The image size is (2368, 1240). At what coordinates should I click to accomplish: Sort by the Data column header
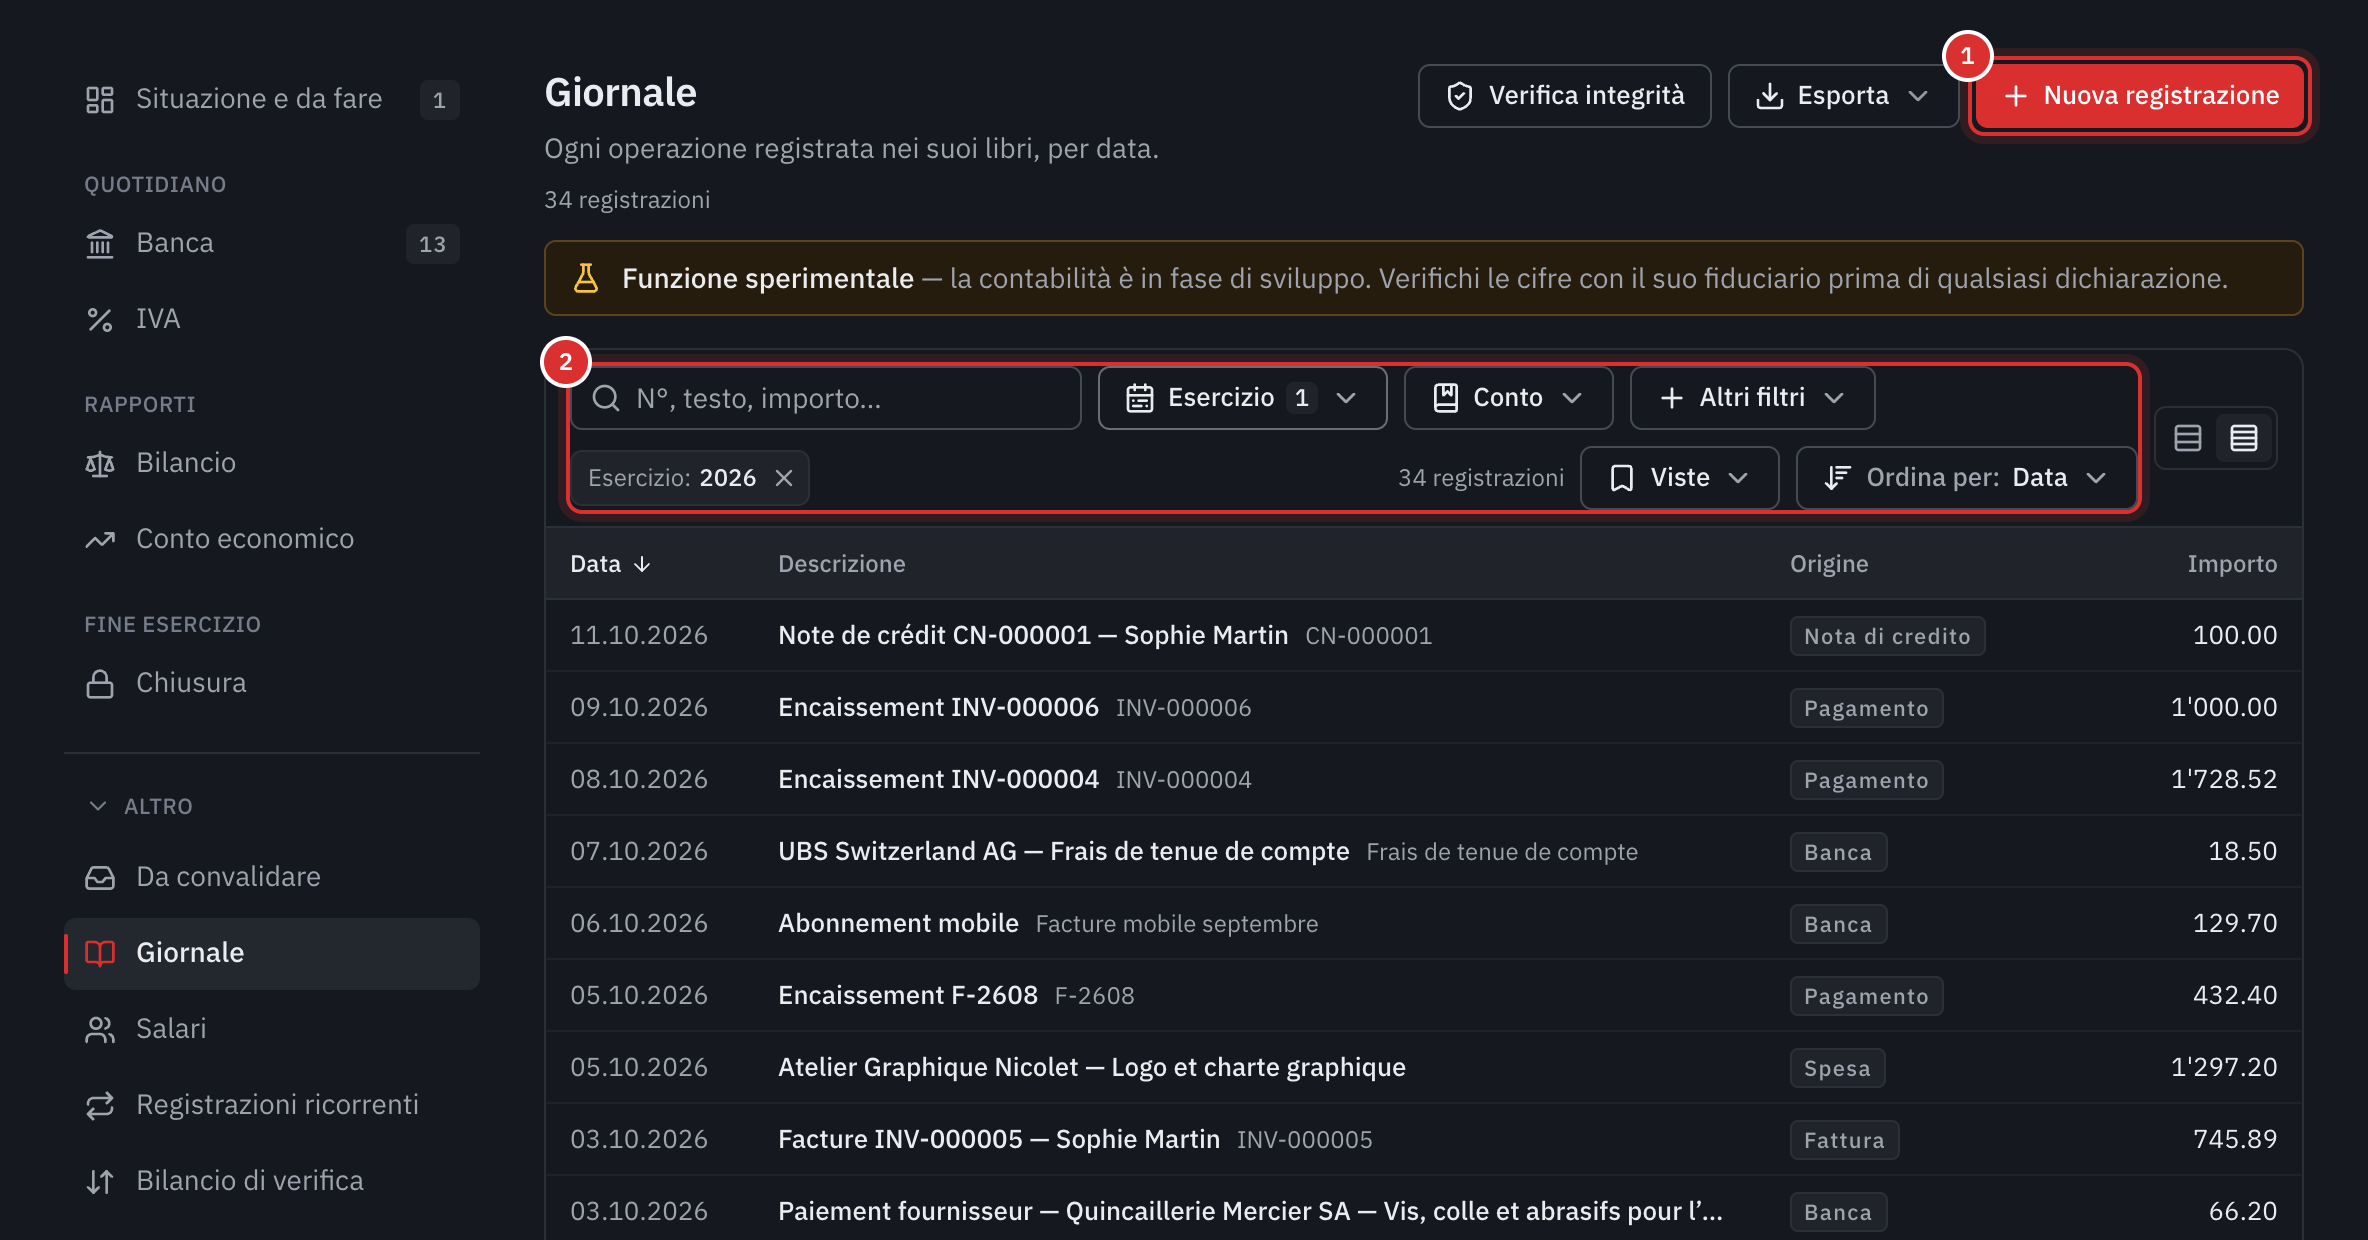[x=610, y=564]
